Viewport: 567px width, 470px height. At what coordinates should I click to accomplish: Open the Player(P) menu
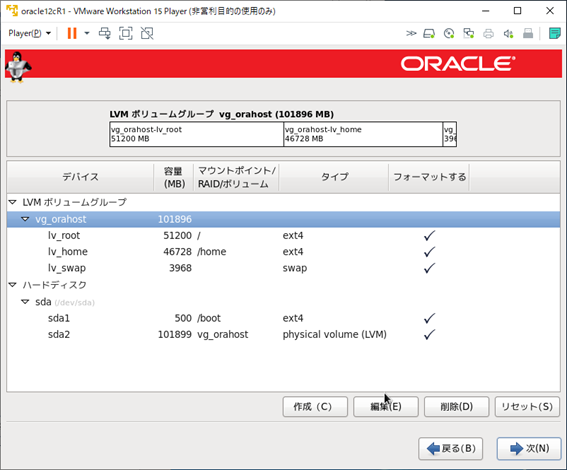(x=30, y=33)
